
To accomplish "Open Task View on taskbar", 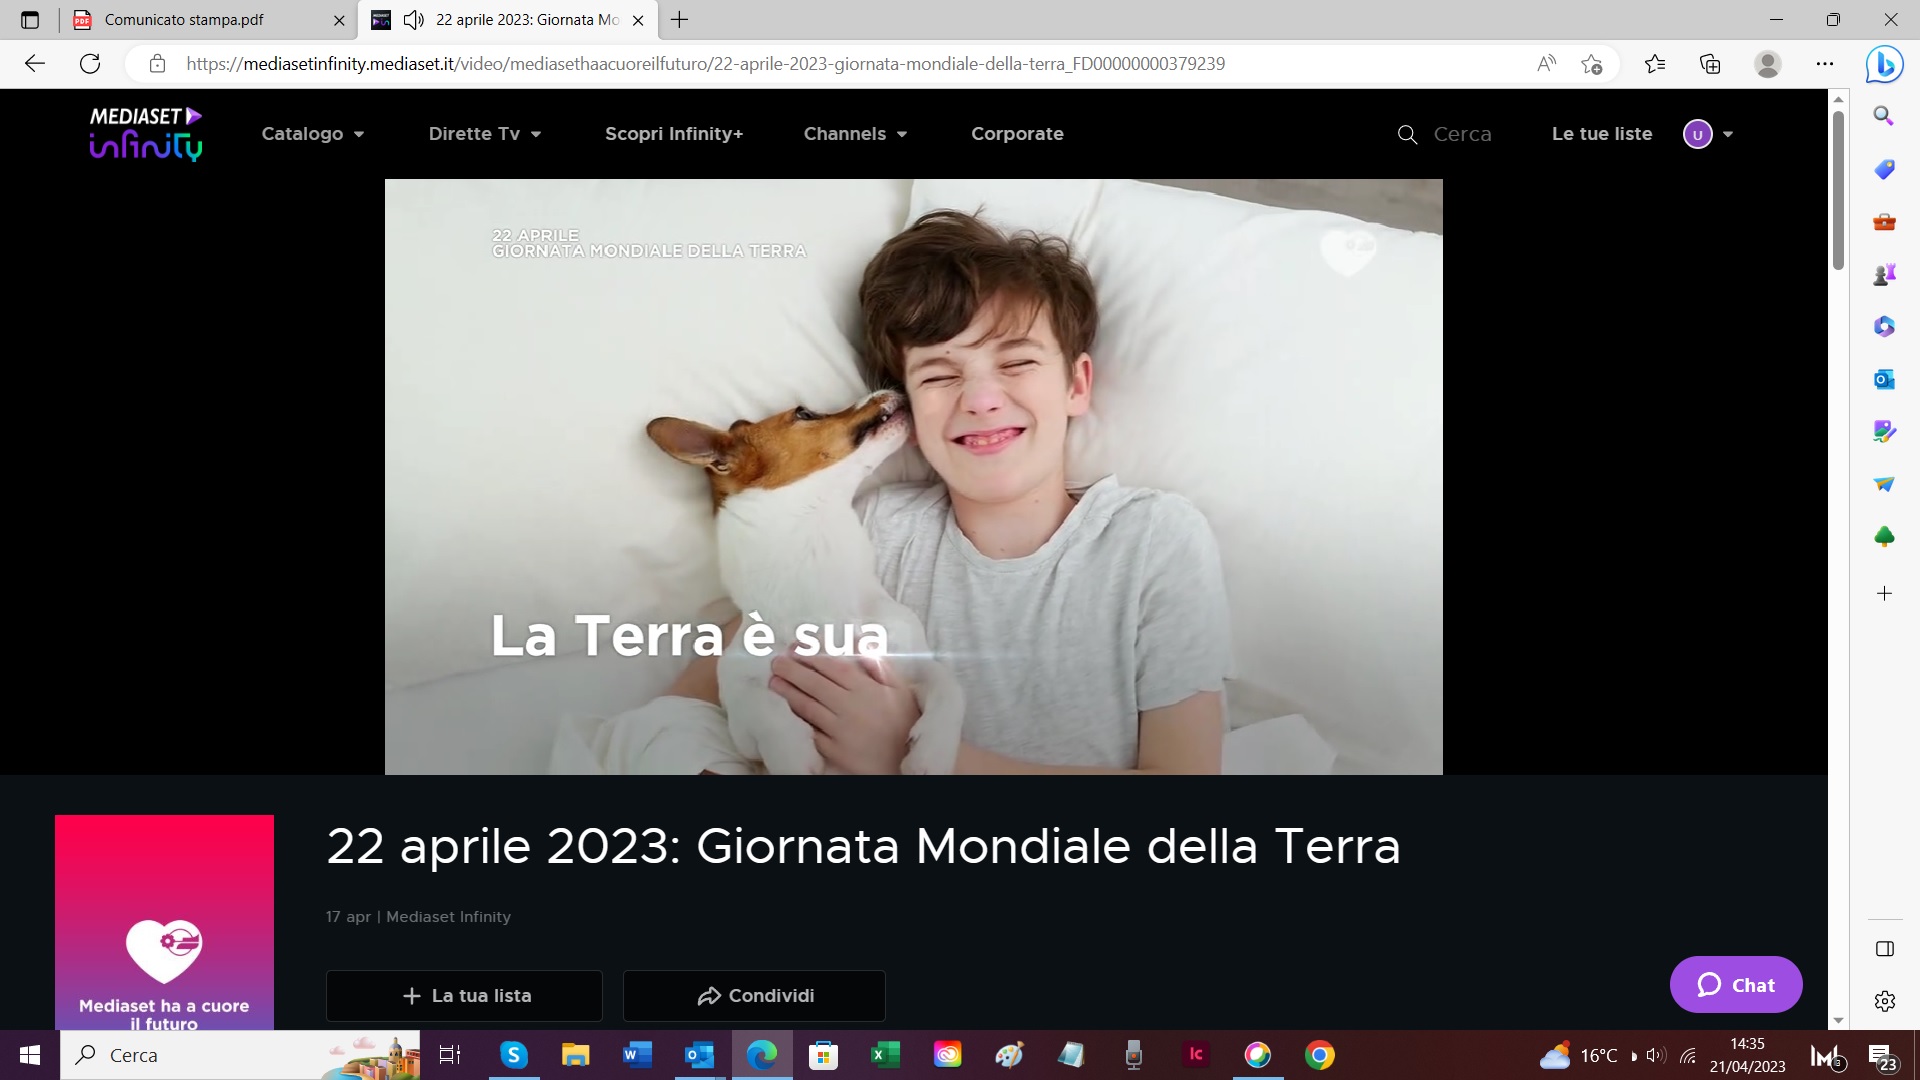I will point(450,1055).
